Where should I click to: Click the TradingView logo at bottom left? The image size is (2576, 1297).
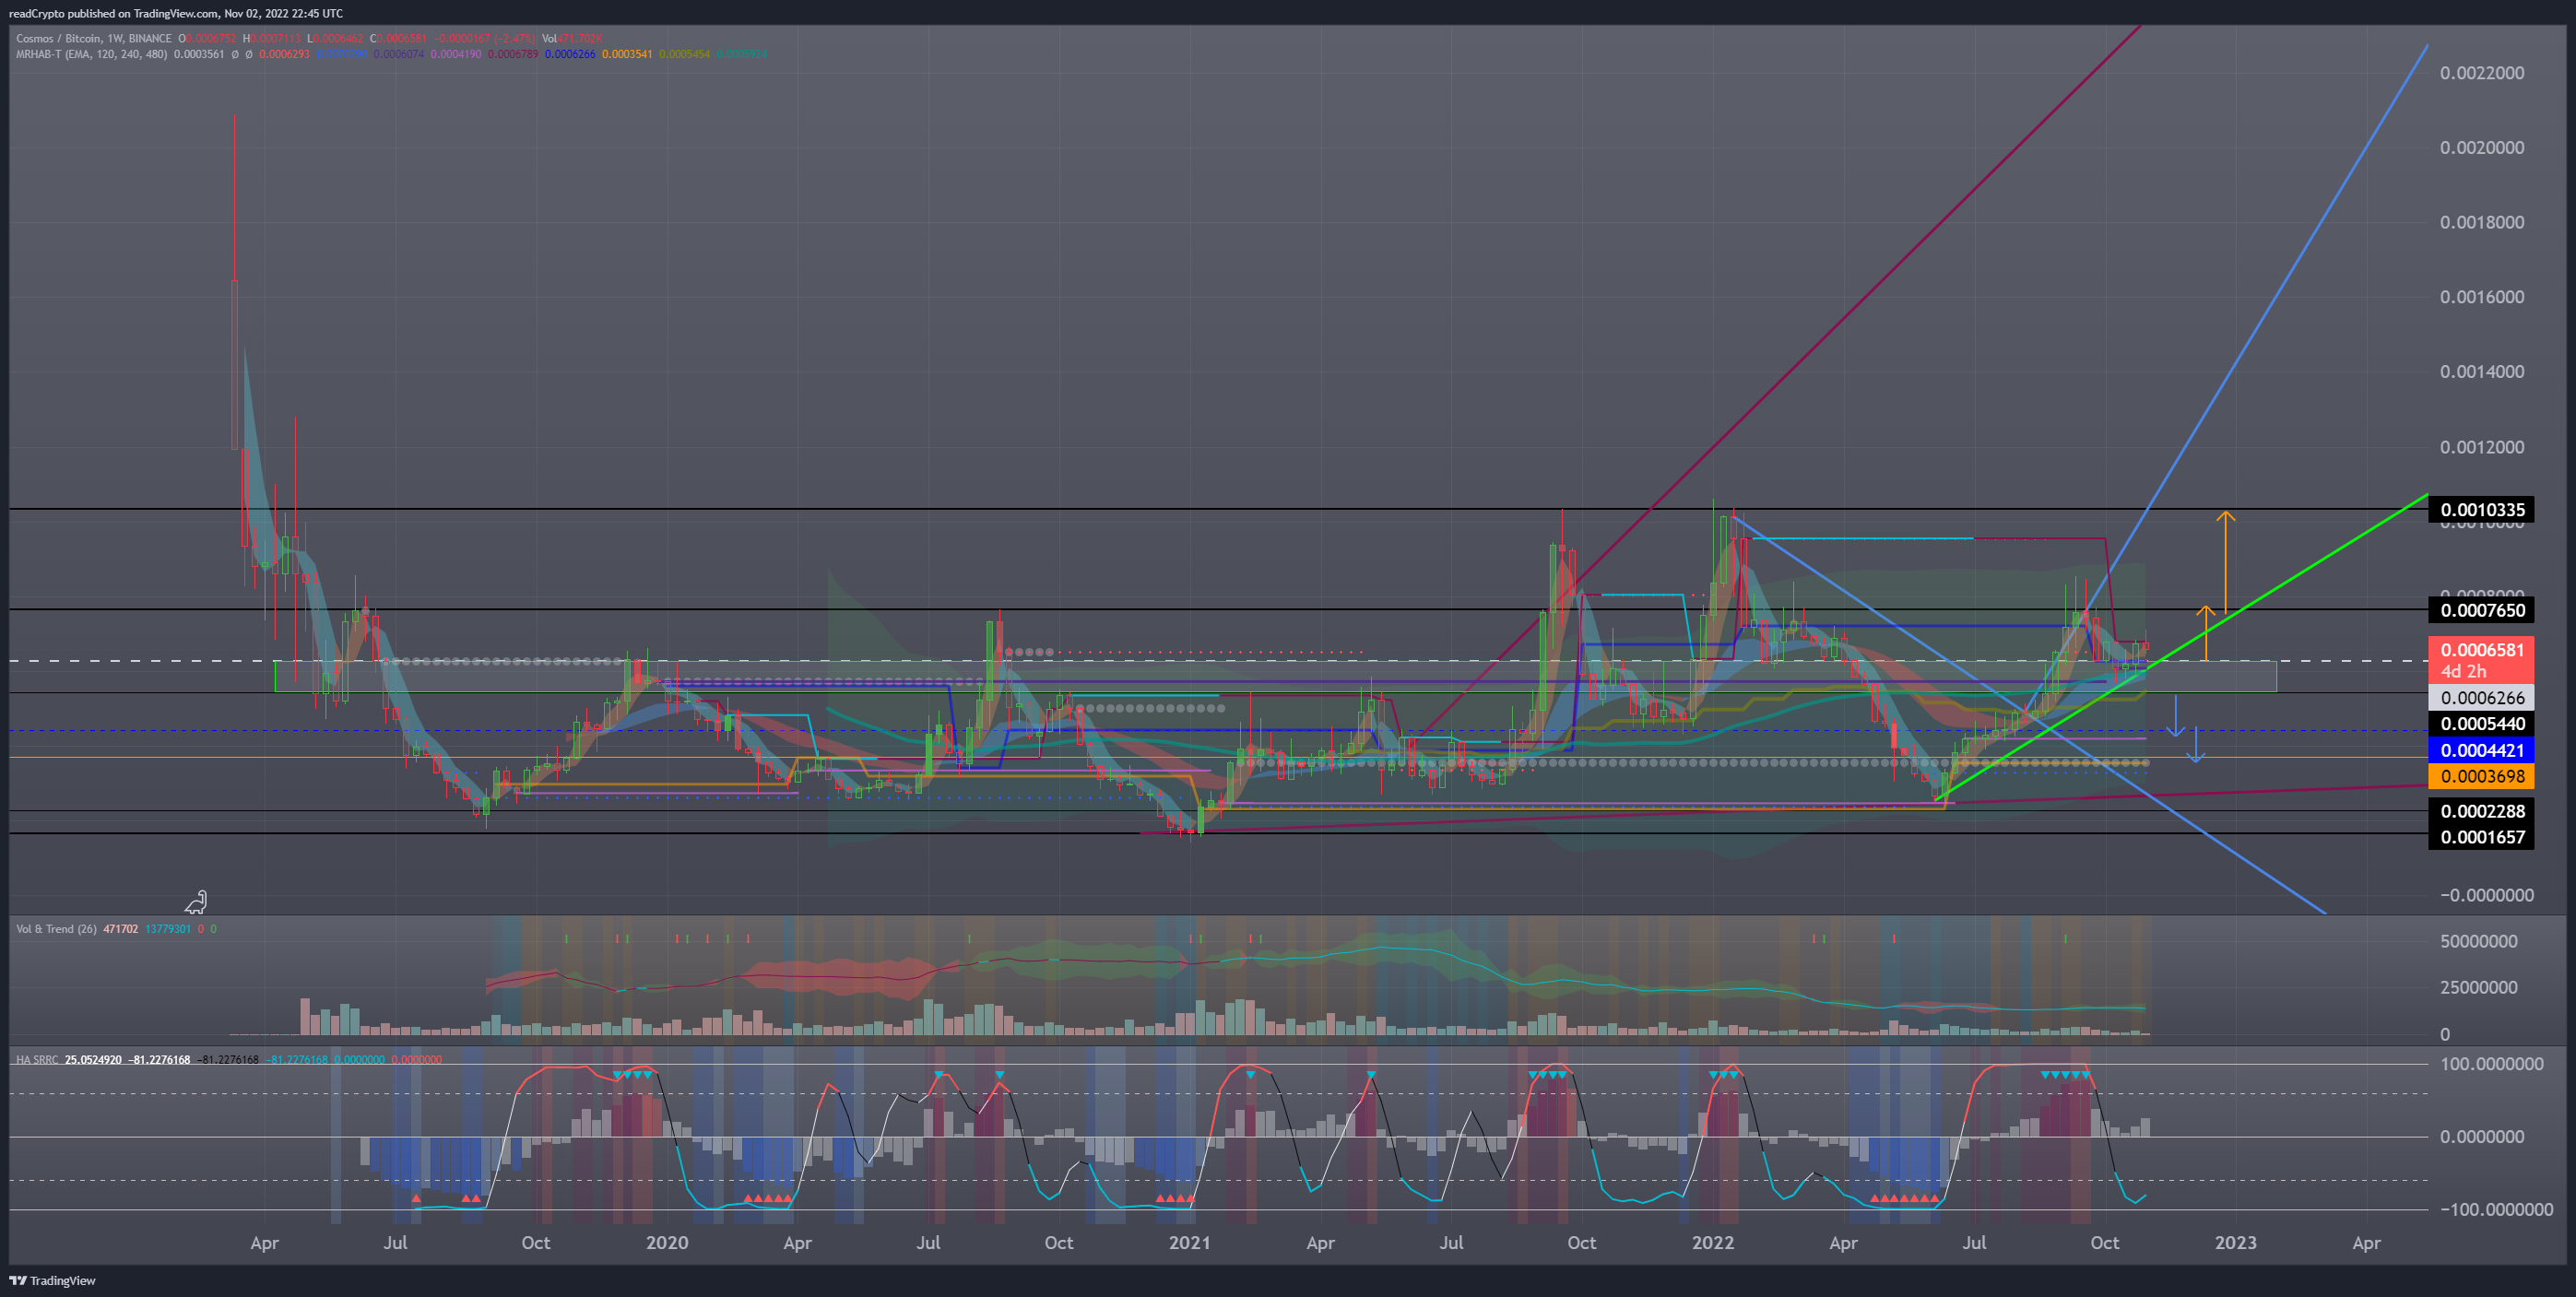click(x=52, y=1280)
